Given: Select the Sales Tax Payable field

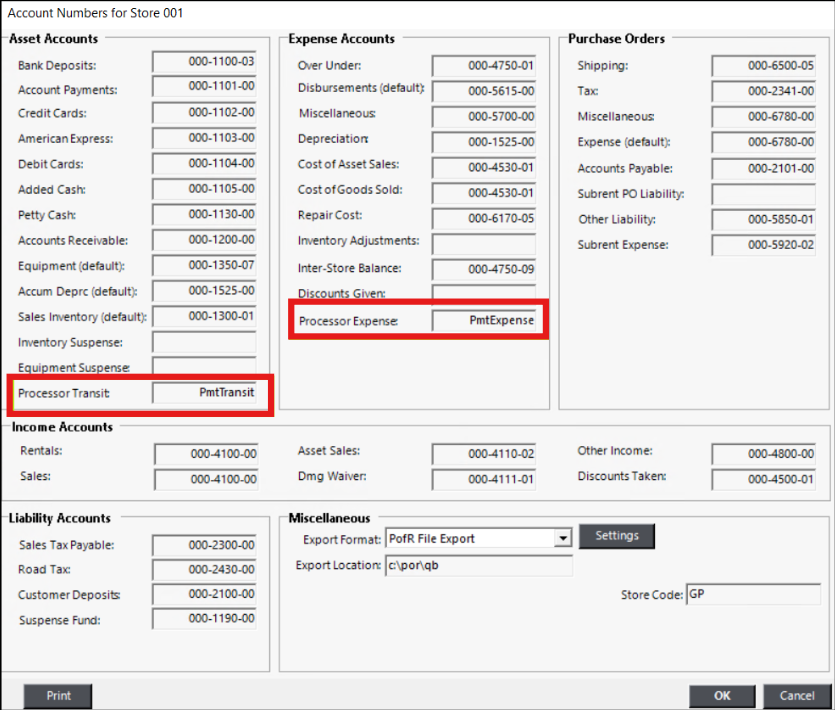Looking at the screenshot, I should point(204,545).
